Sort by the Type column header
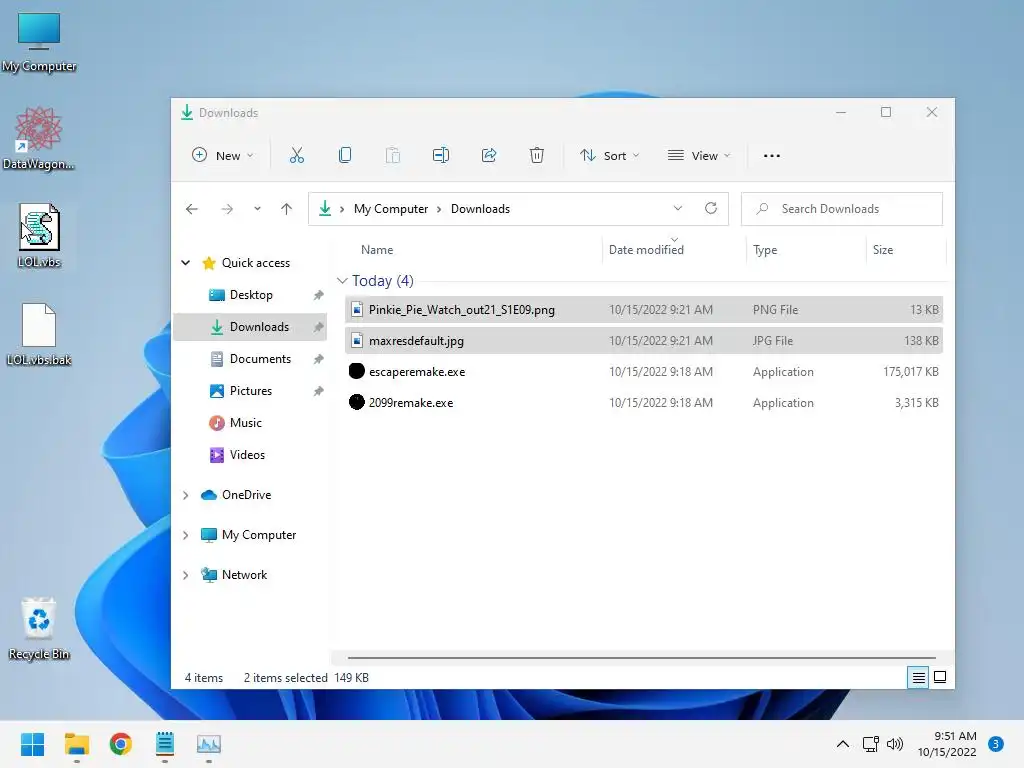1024x768 pixels. click(765, 249)
